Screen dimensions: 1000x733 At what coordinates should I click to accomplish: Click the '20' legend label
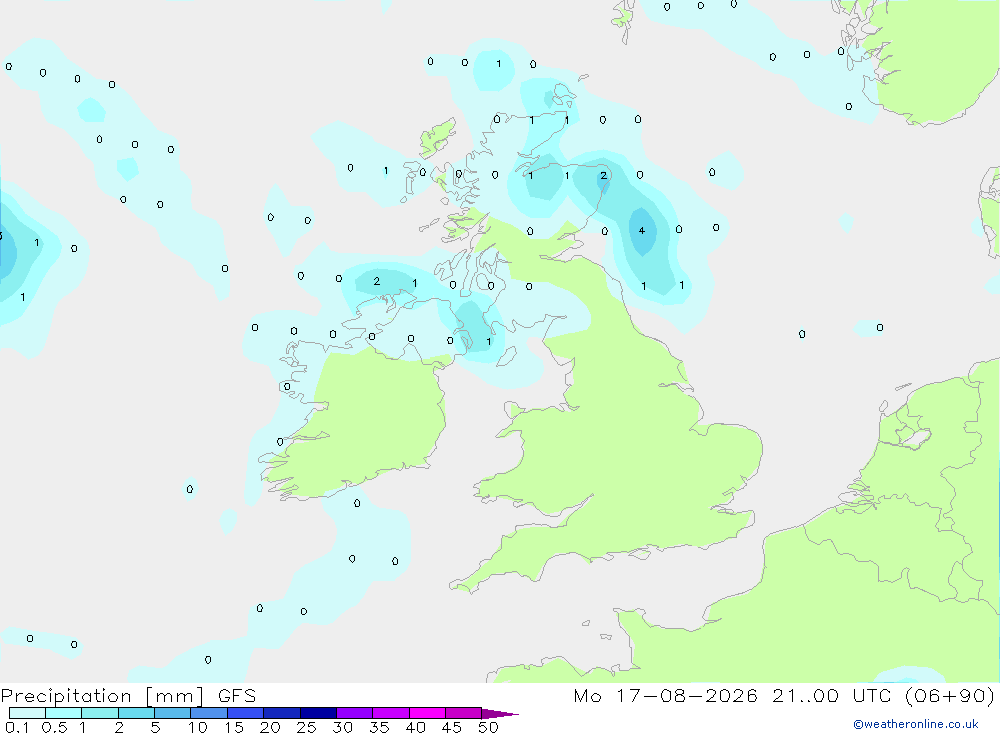pyautogui.click(x=270, y=727)
